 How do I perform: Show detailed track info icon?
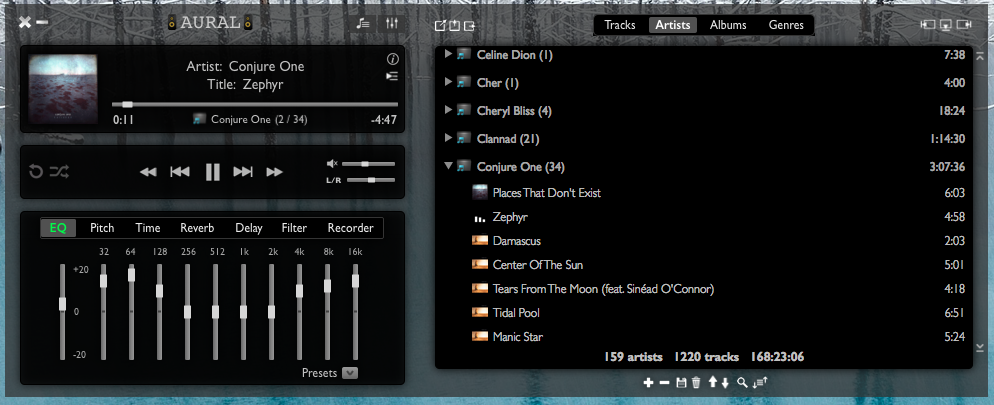coord(392,60)
